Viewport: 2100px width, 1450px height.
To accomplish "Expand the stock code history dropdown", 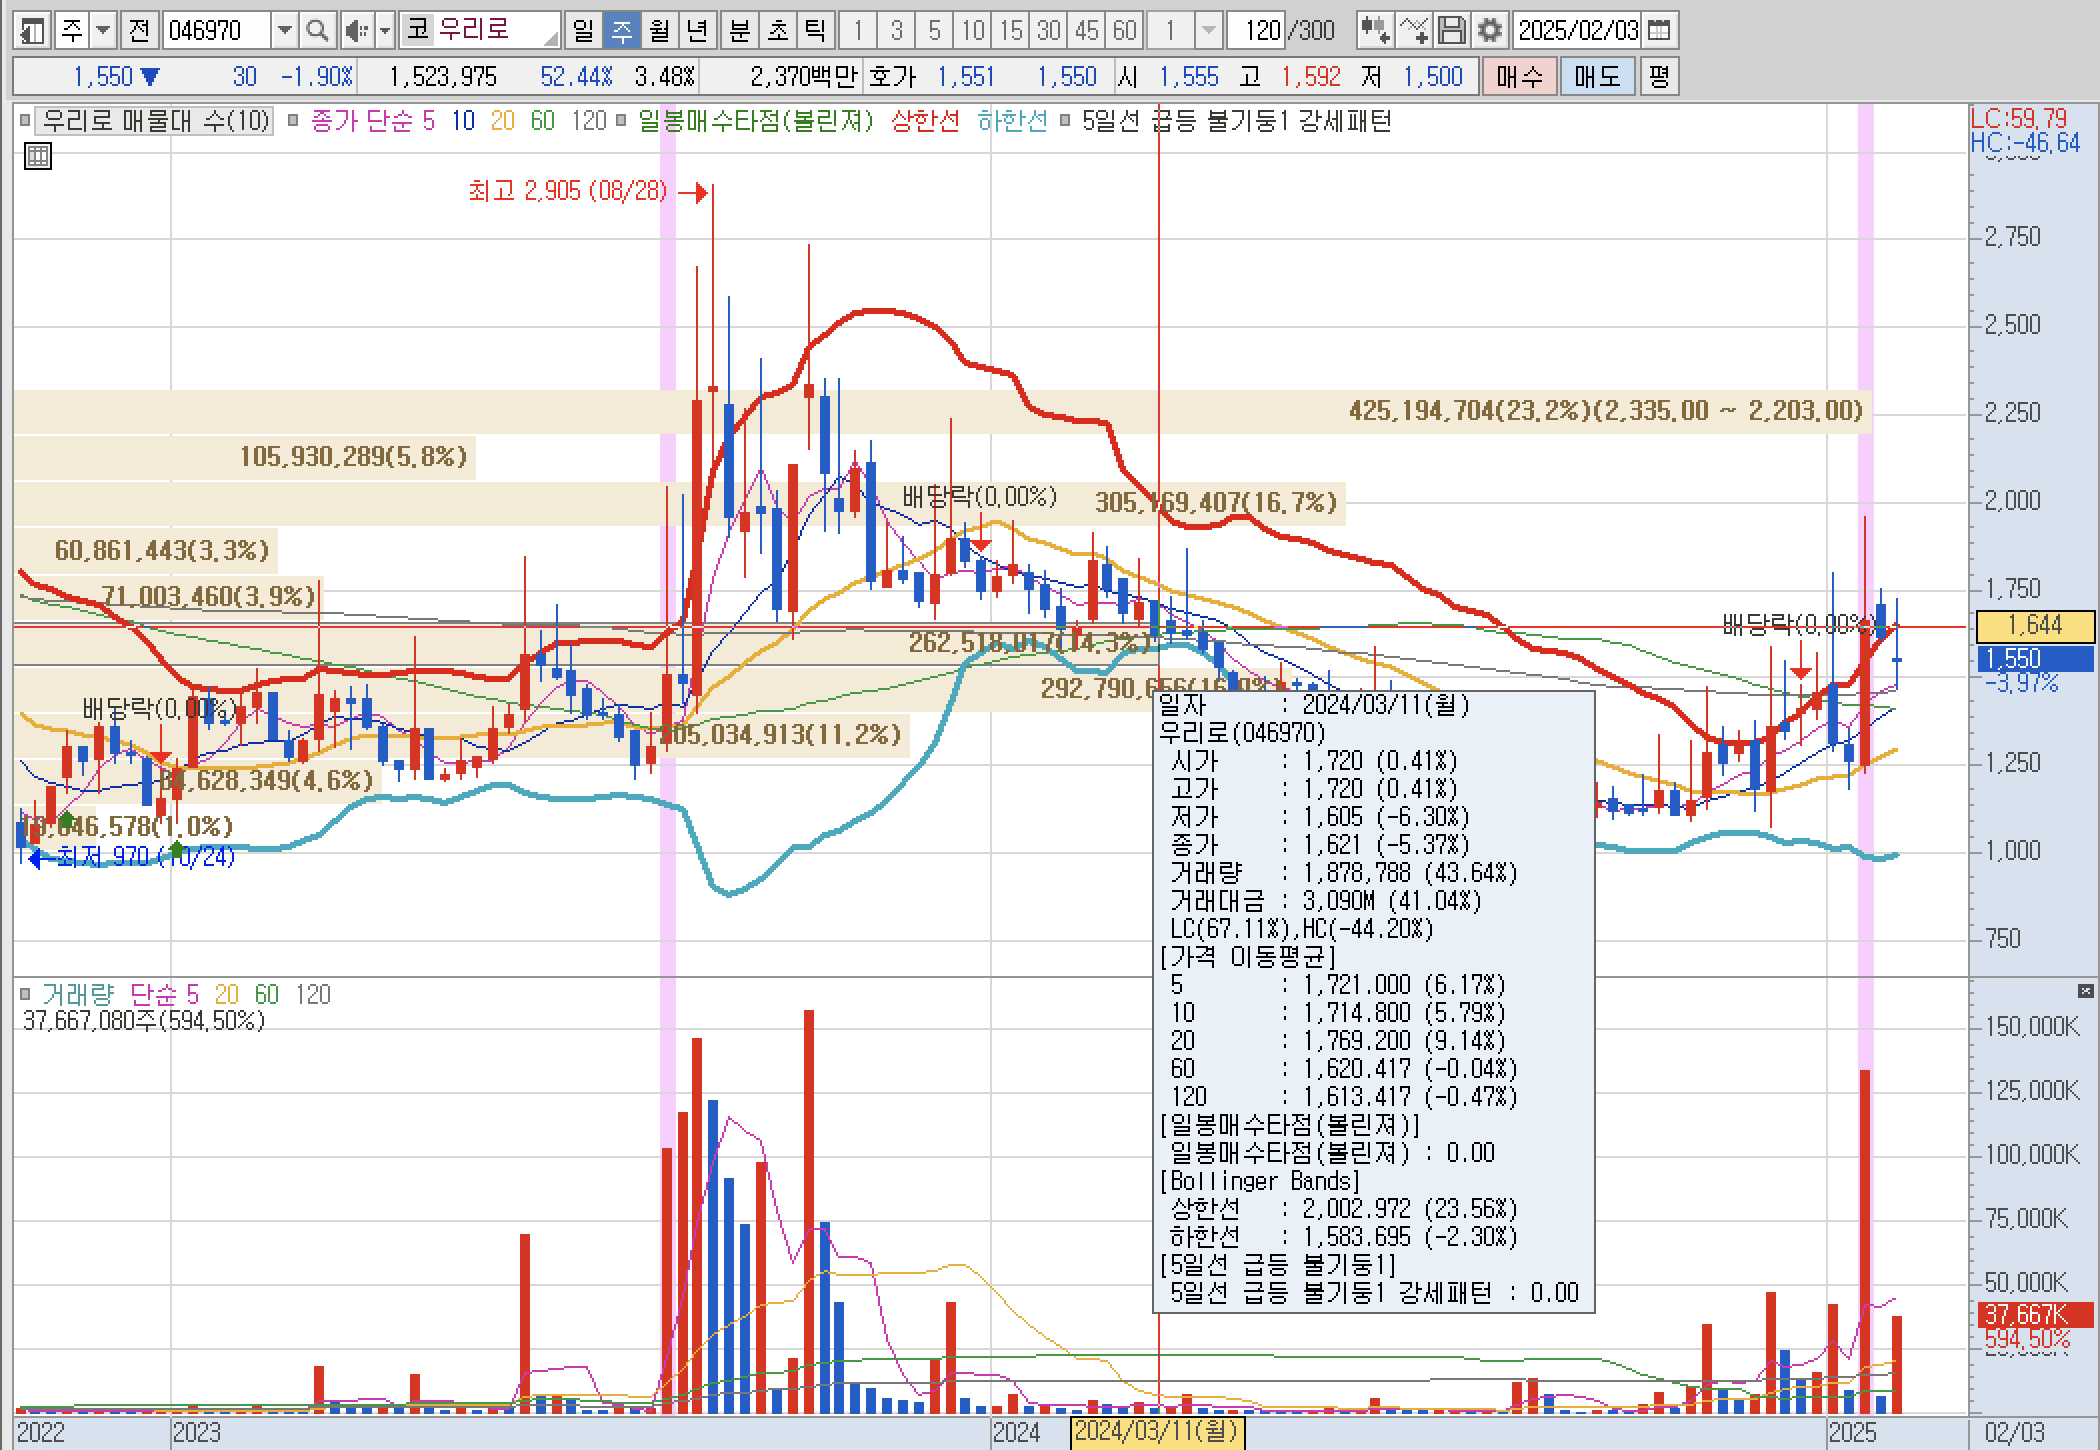I will (285, 31).
